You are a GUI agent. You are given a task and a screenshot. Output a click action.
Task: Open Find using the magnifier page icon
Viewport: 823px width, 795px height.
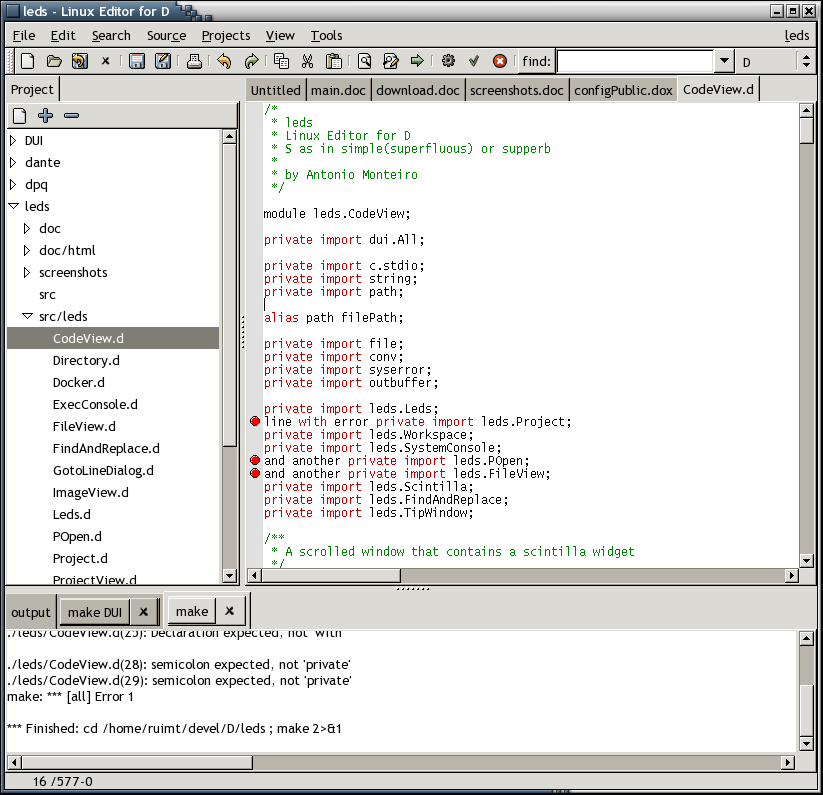(364, 61)
